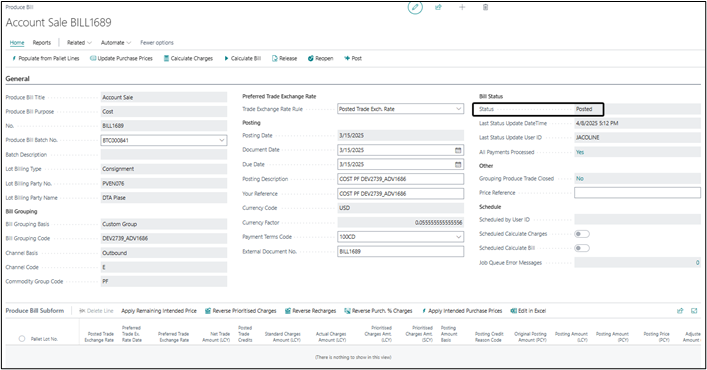This screenshot has width=707, height=370.
Task: Click the Status value Posted
Action: click(584, 109)
